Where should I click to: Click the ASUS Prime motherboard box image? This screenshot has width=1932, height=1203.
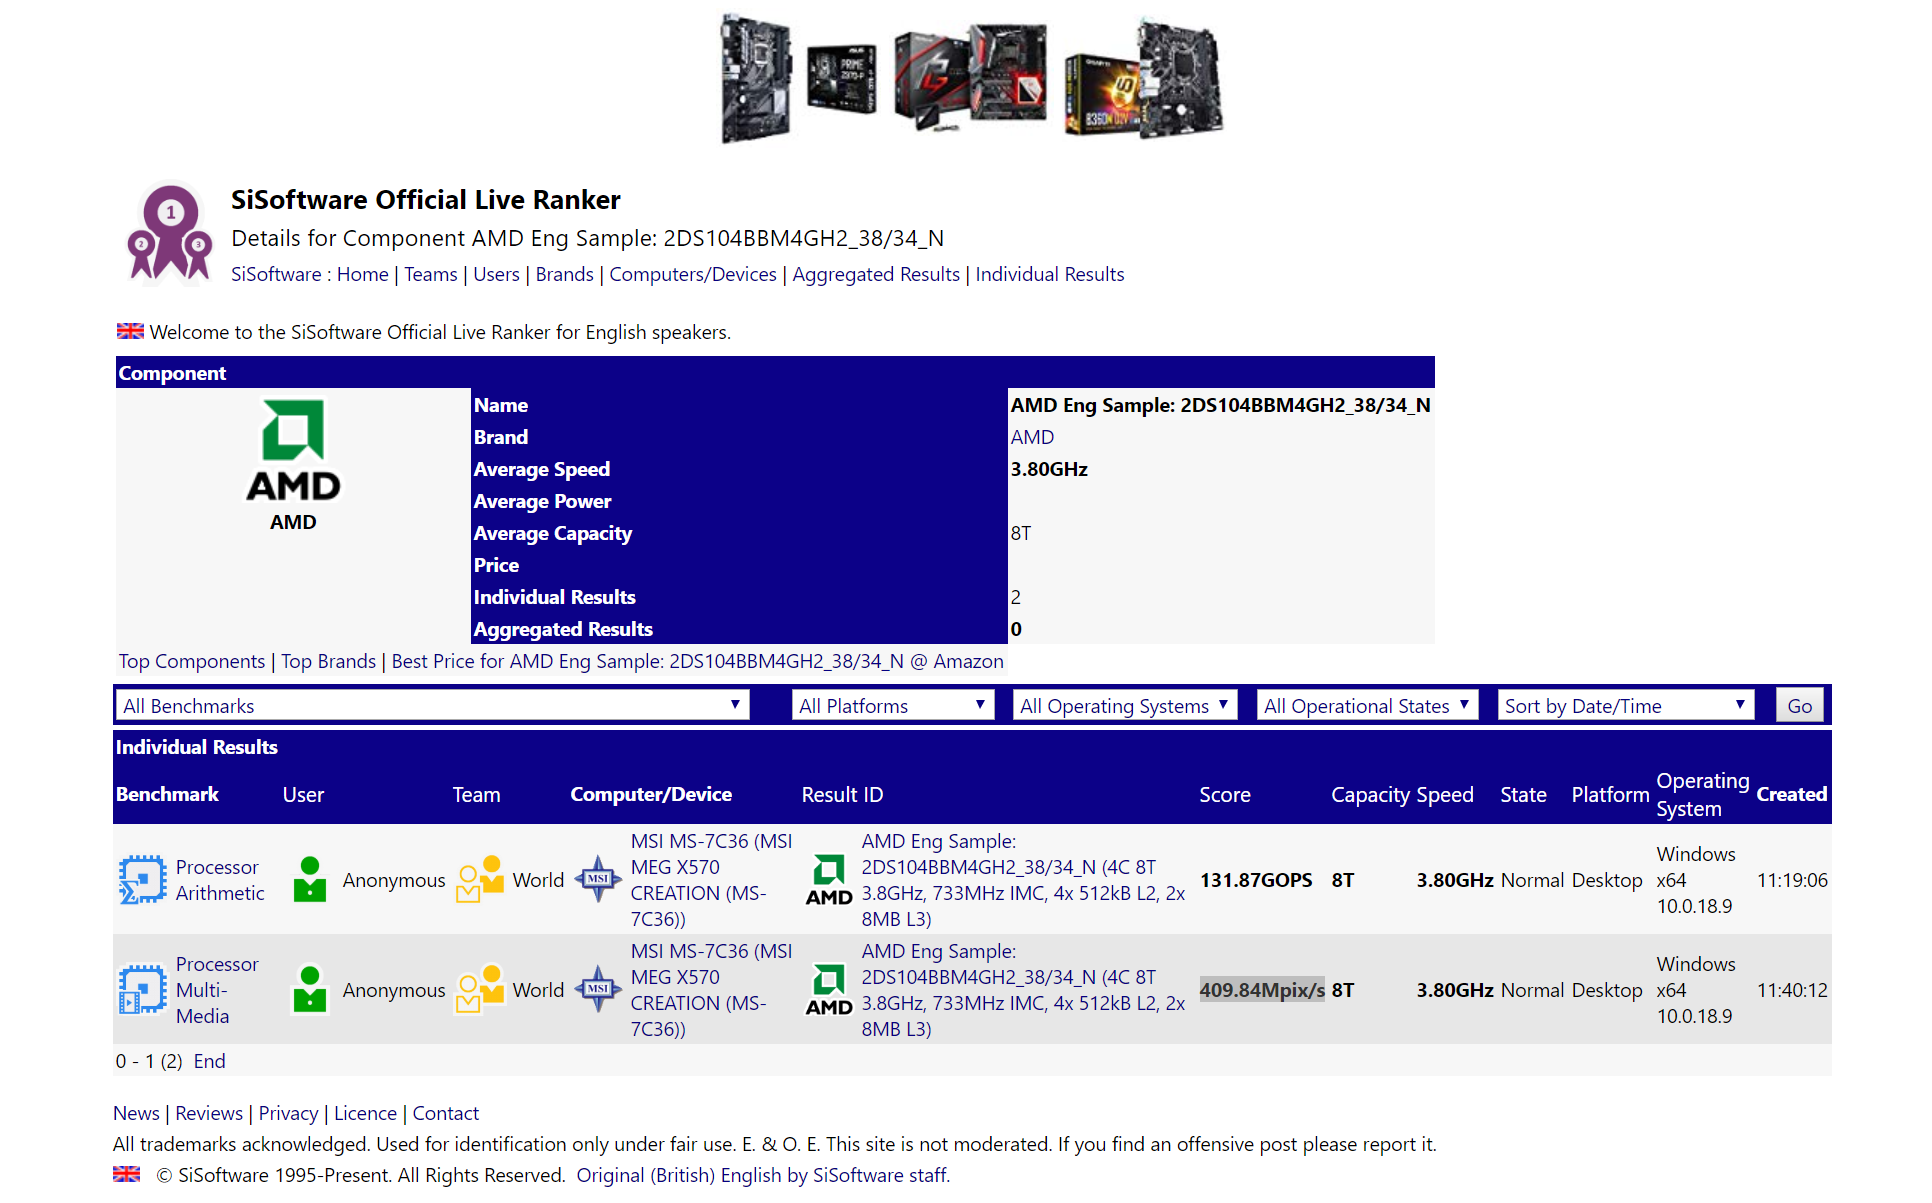842,78
